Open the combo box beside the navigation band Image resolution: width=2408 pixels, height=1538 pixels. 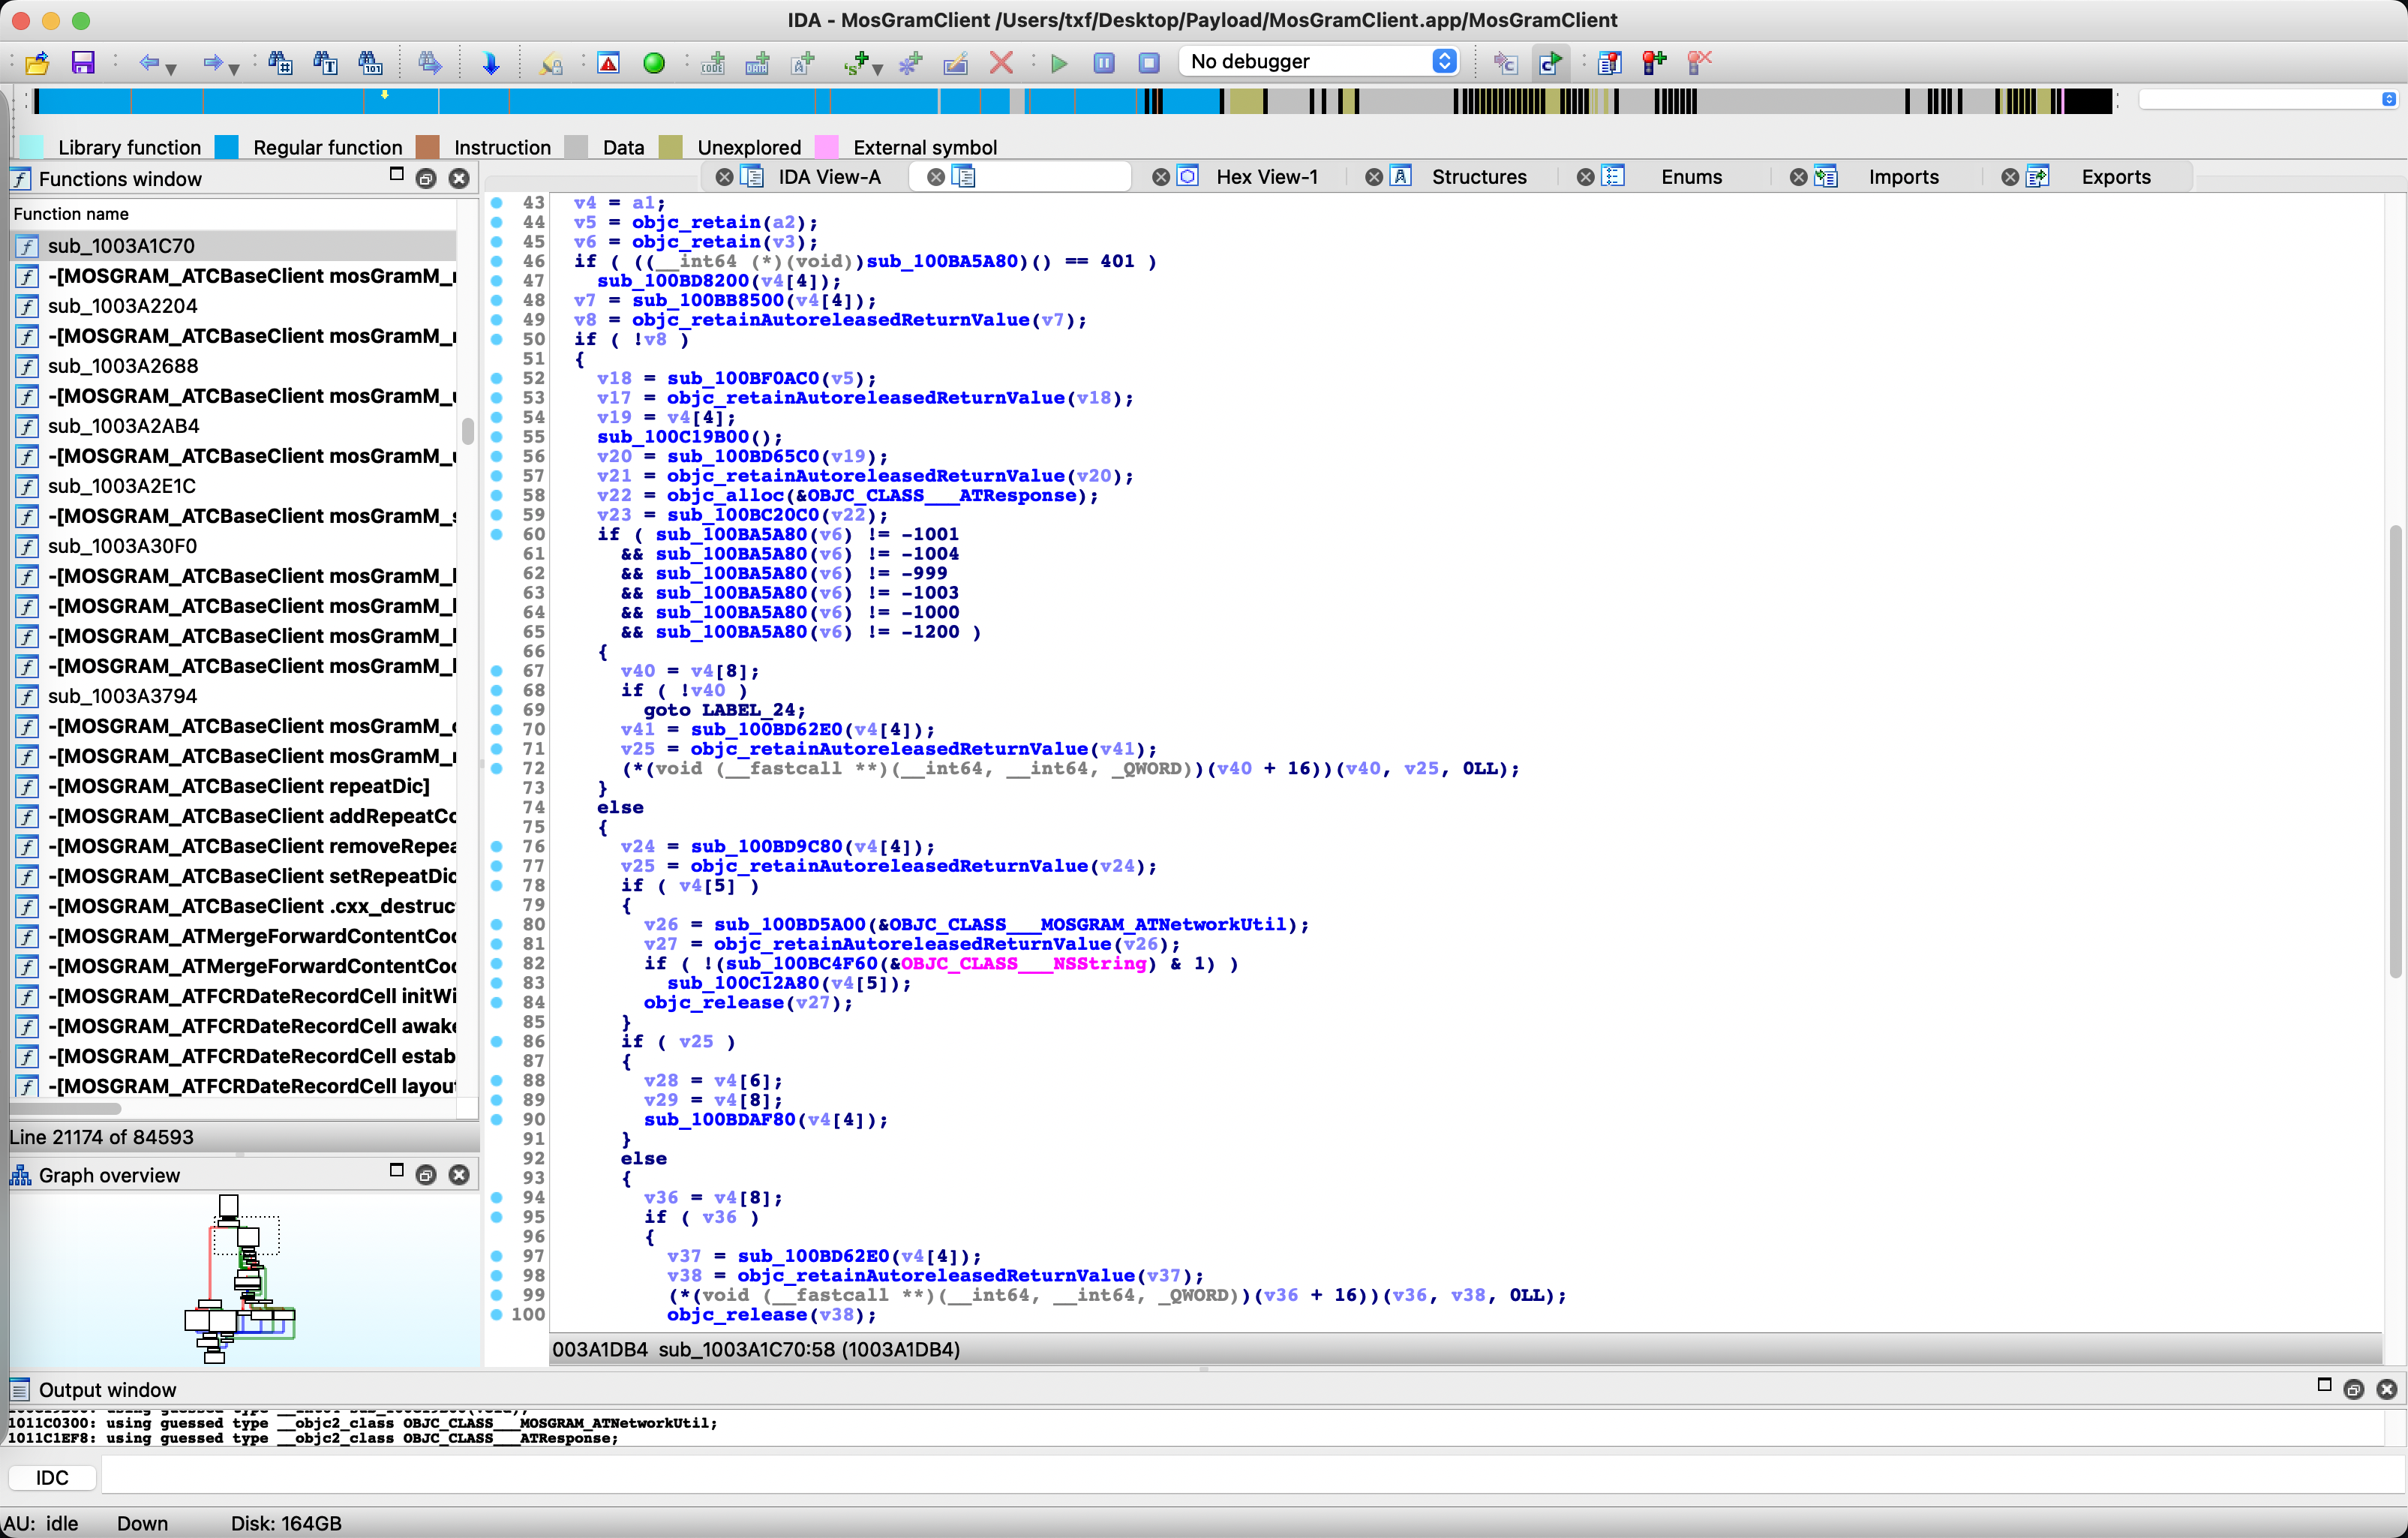pyautogui.click(x=2268, y=99)
